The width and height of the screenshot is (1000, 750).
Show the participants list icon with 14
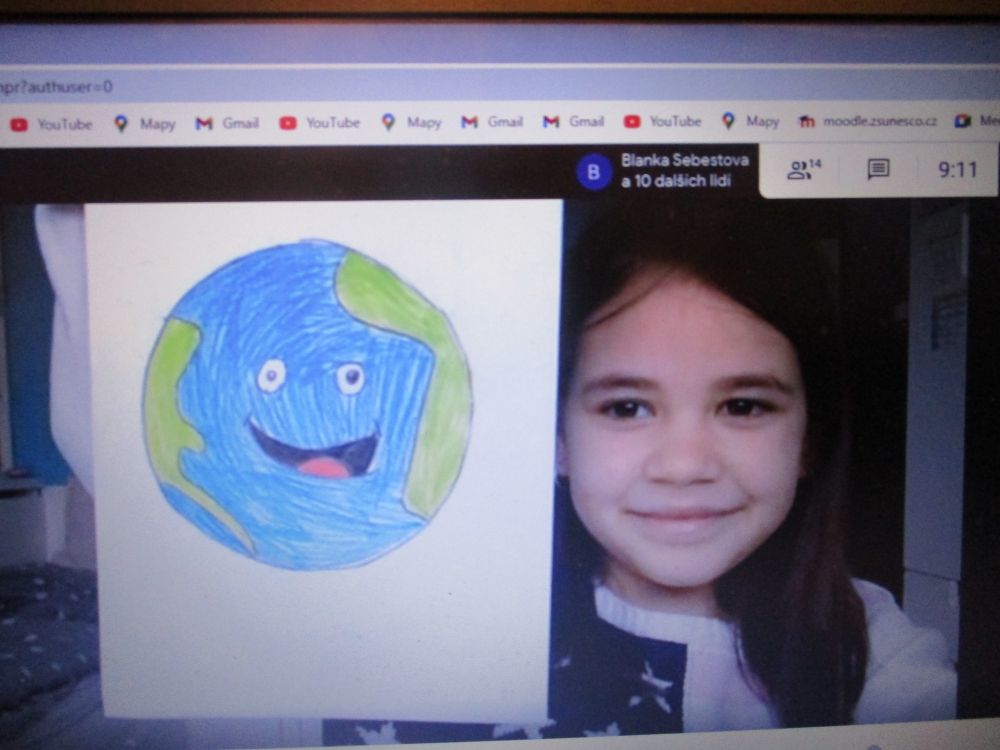click(x=804, y=170)
